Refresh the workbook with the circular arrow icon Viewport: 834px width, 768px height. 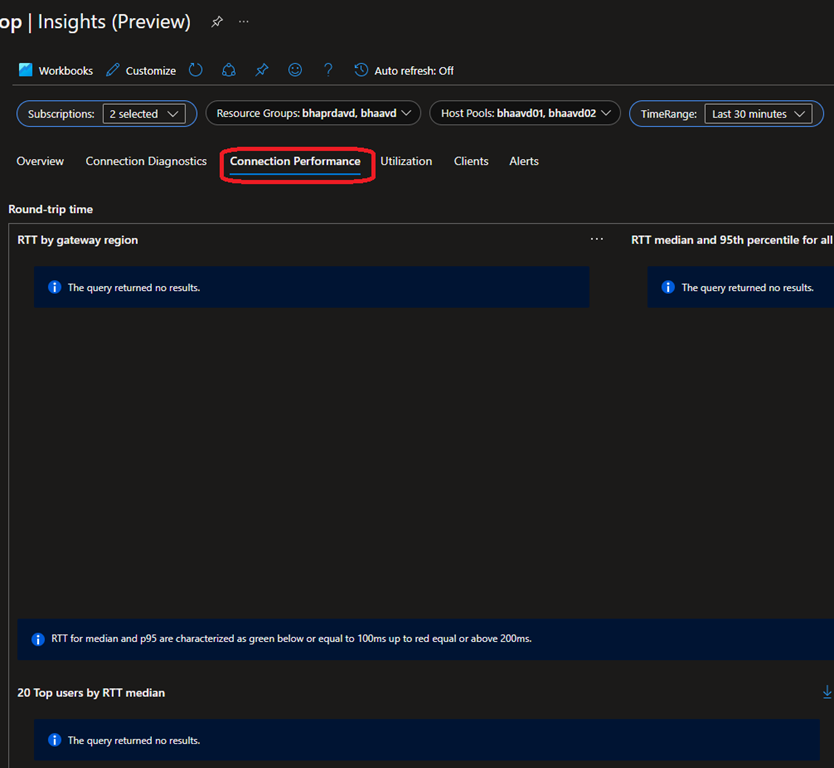coord(196,70)
